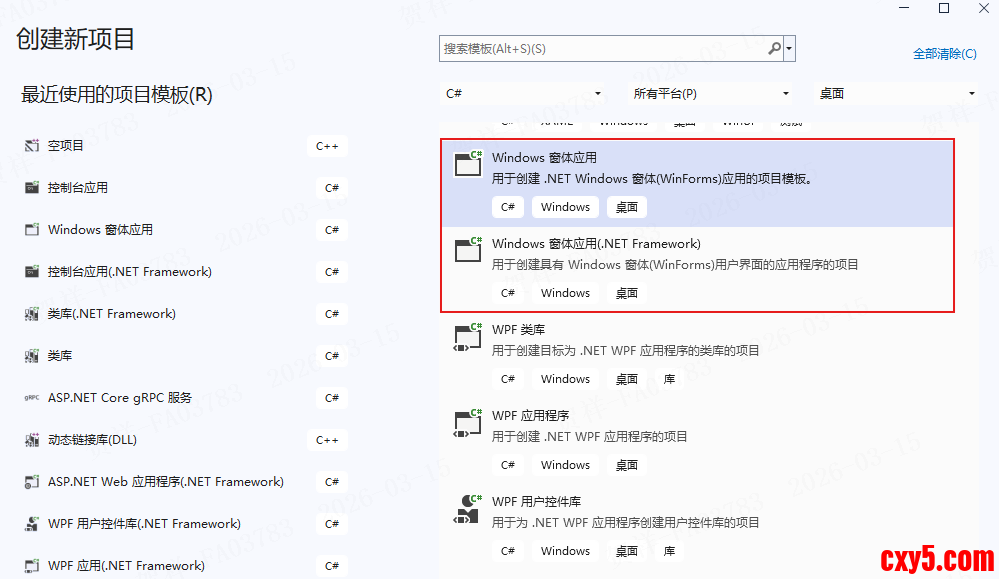Click the WPF 用户控件库(.NET Framework) icon
Image resolution: width=999 pixels, height=579 pixels.
coord(32,524)
